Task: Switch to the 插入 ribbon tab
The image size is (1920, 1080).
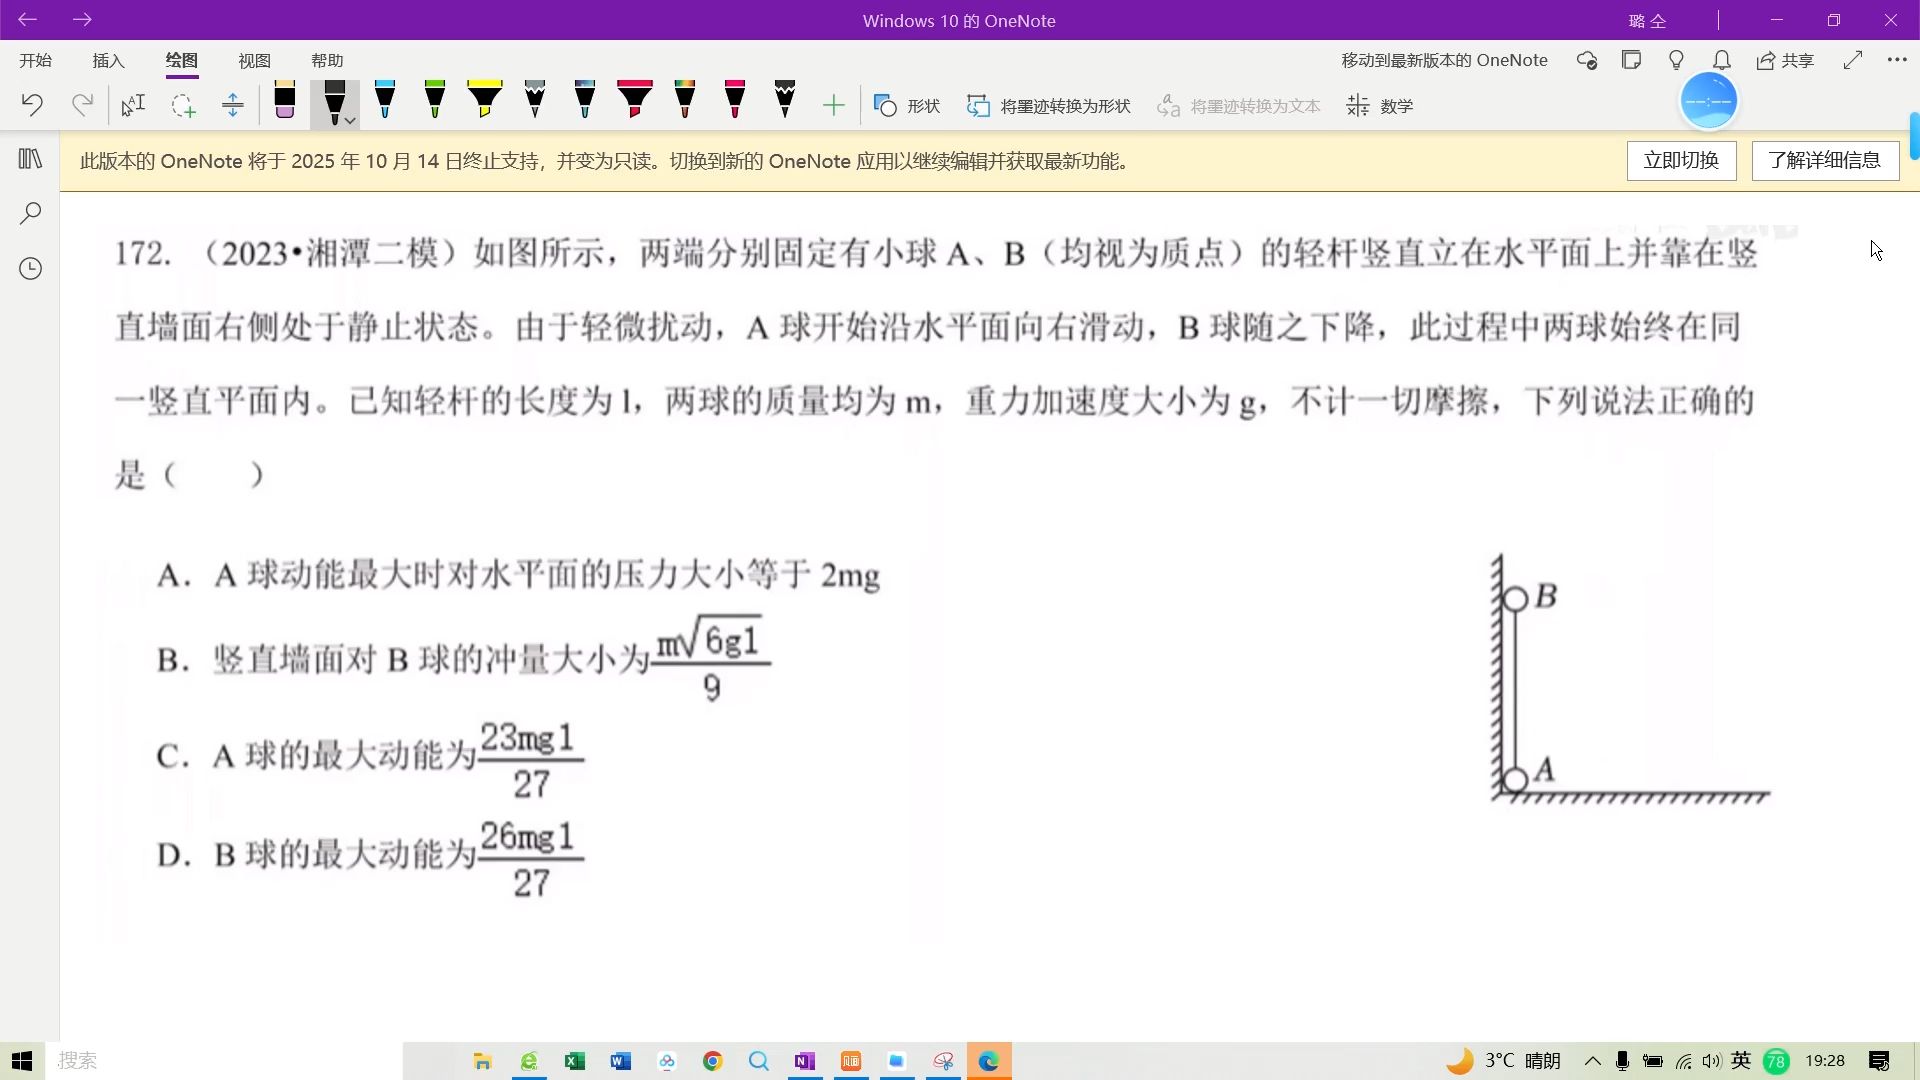Action: (x=108, y=60)
